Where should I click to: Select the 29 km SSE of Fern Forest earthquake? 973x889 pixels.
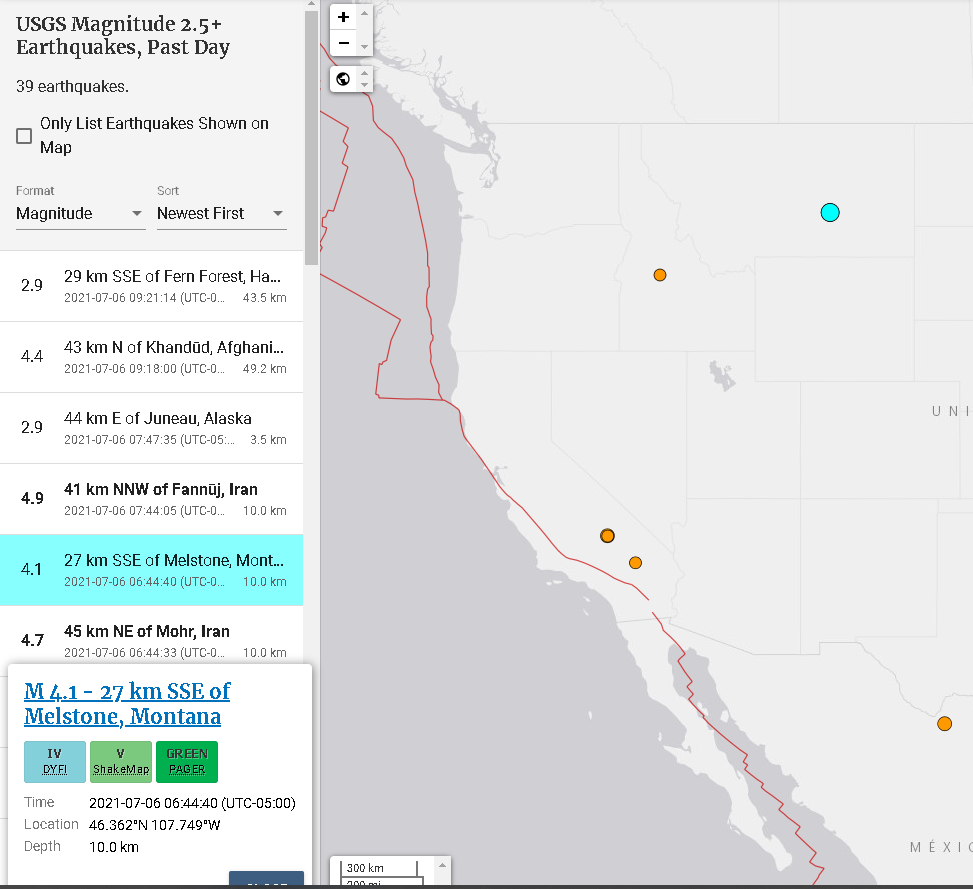click(151, 286)
